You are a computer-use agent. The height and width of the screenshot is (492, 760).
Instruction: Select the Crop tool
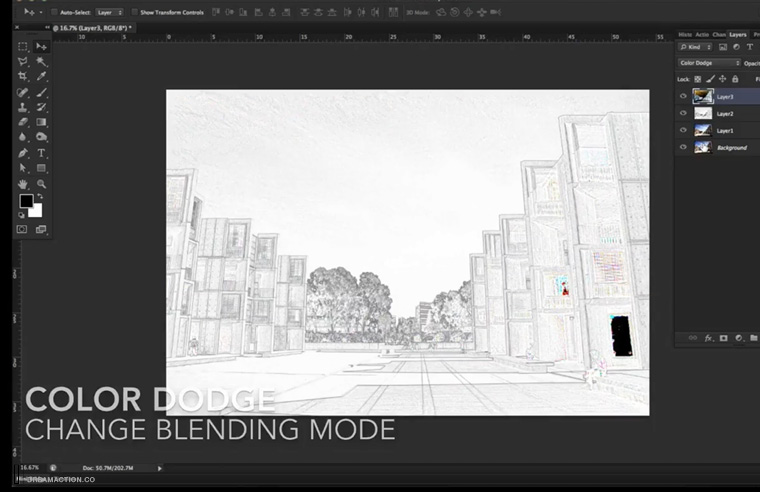22,76
